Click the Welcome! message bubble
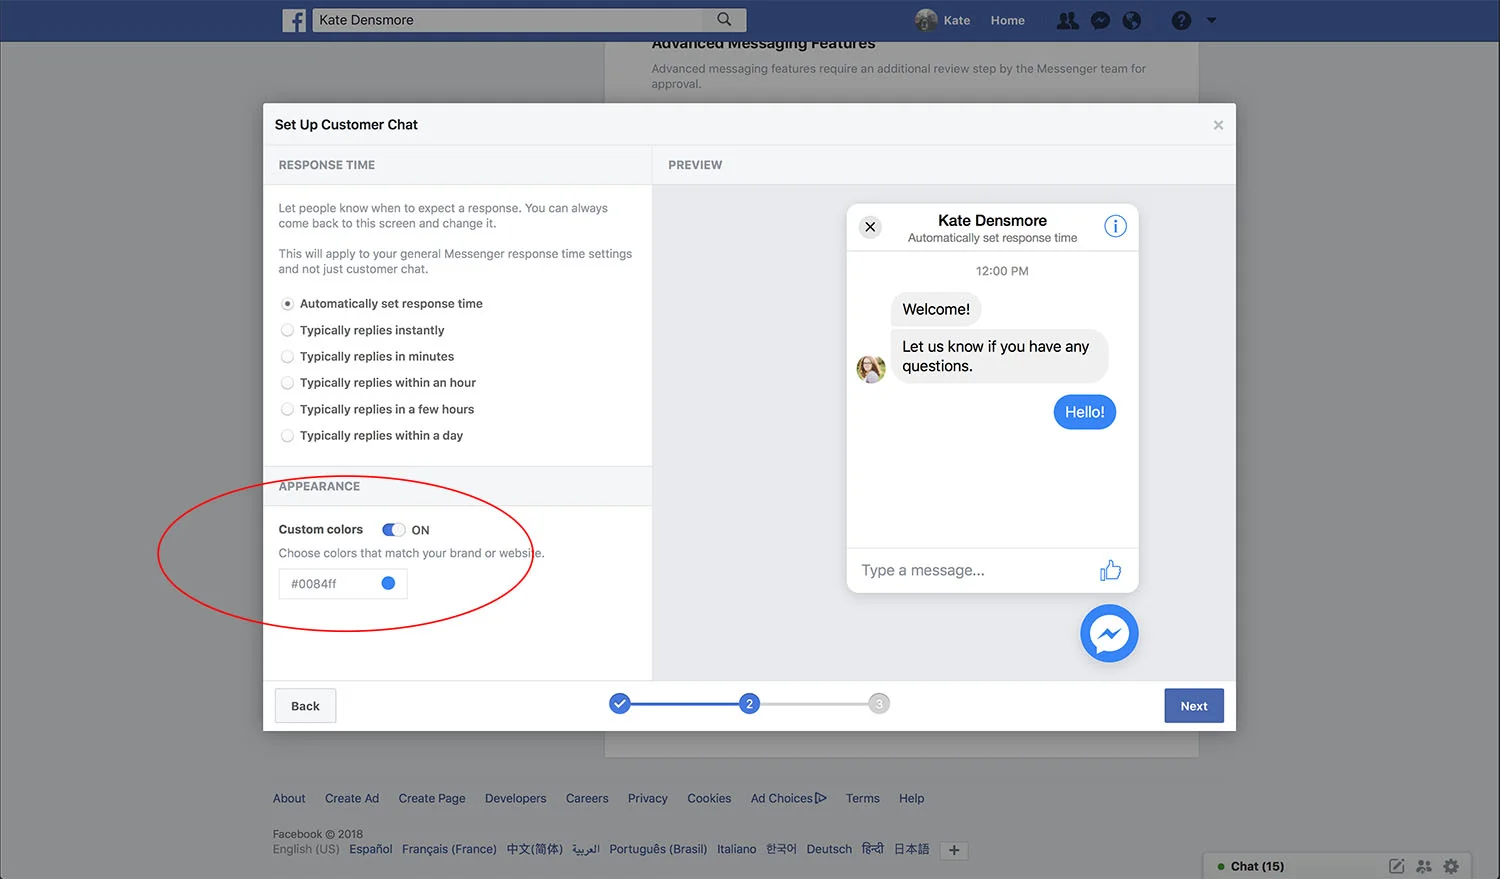Image resolution: width=1500 pixels, height=879 pixels. pyautogui.click(x=936, y=309)
